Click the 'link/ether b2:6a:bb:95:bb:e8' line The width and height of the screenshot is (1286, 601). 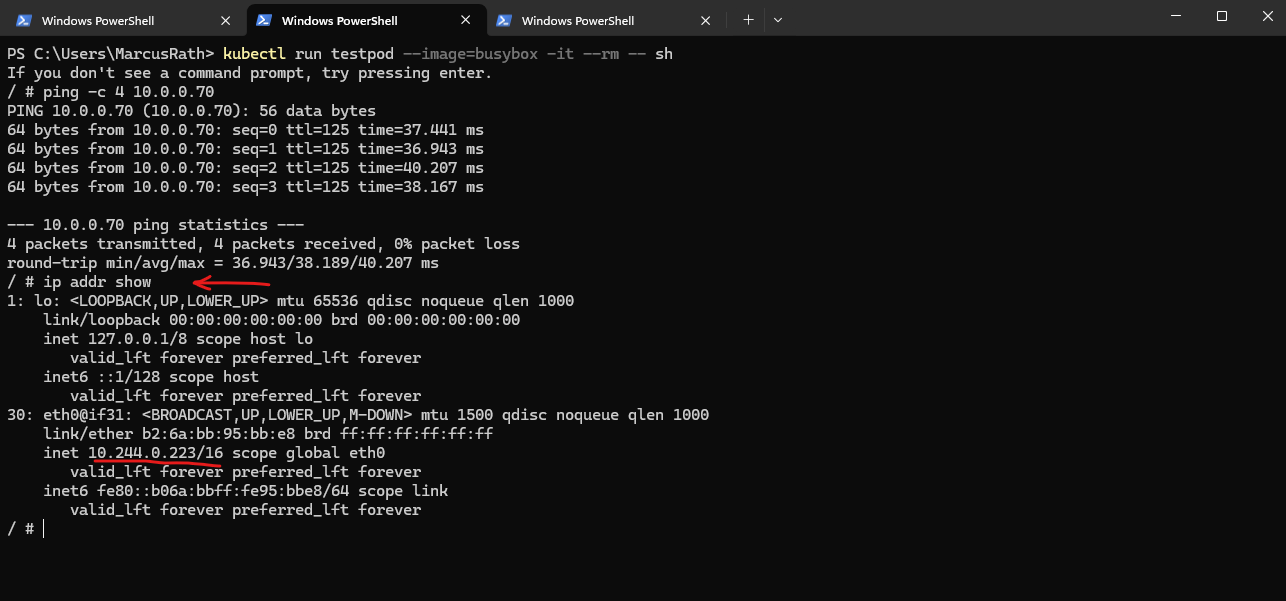268,434
